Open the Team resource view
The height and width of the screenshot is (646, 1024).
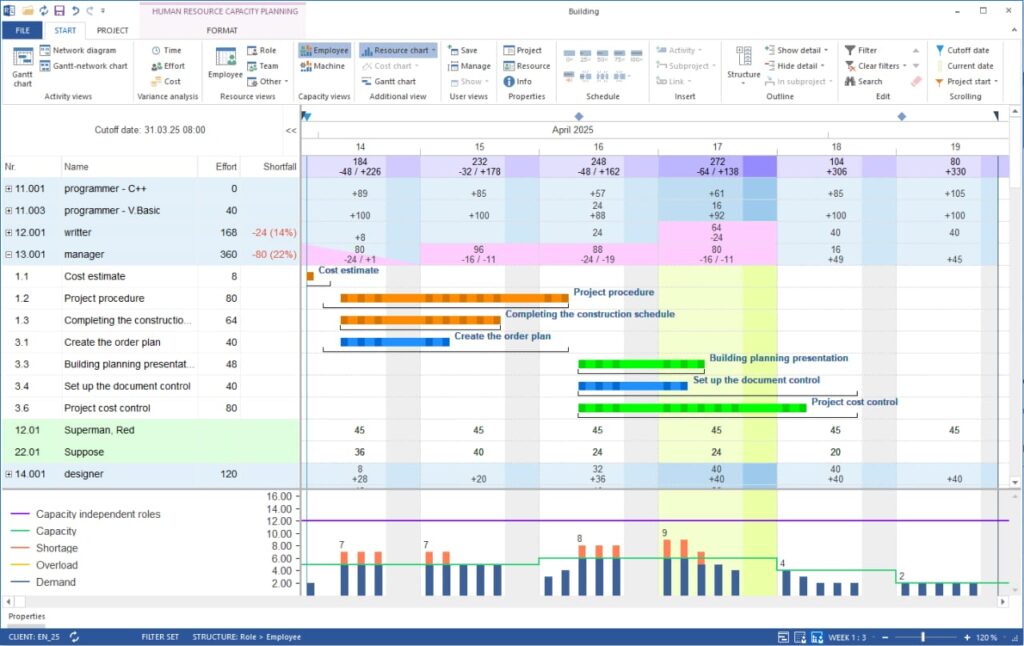(x=265, y=65)
